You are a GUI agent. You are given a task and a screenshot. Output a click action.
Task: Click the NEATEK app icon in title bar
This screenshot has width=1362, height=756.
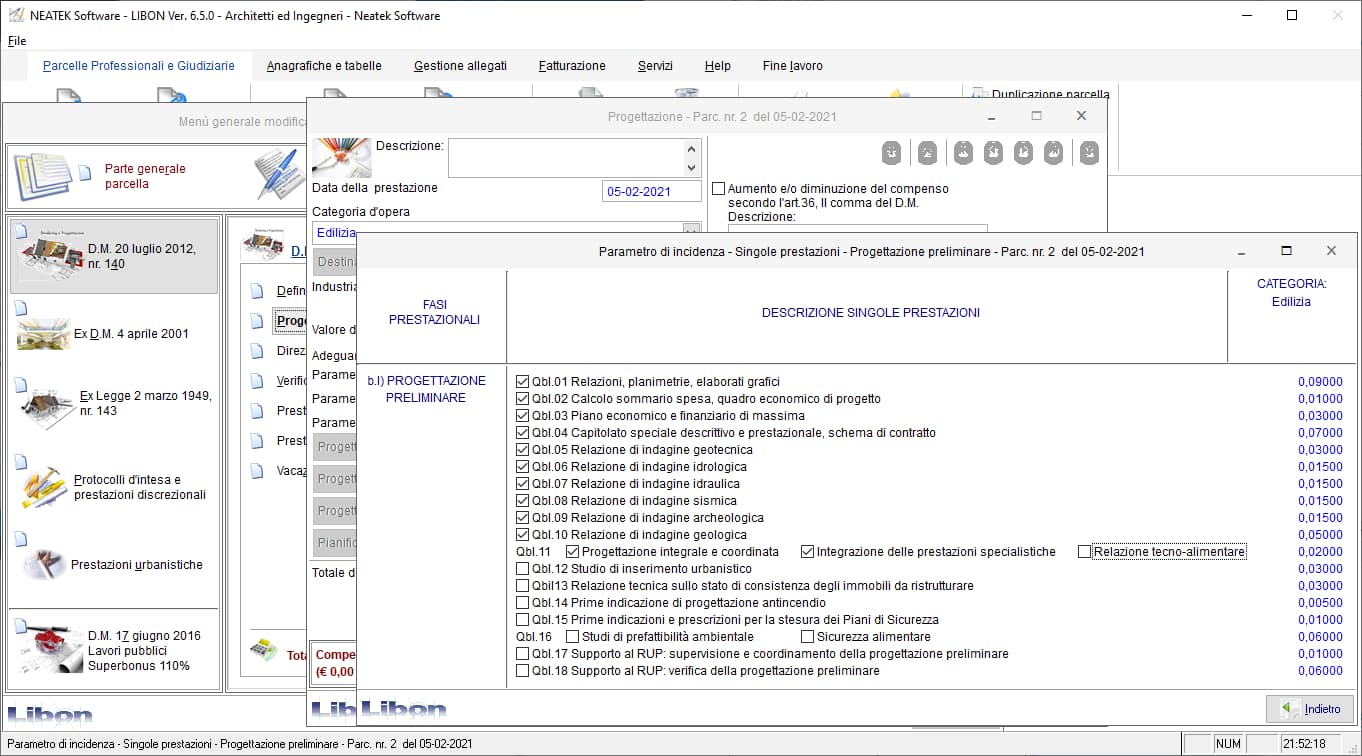coord(15,15)
